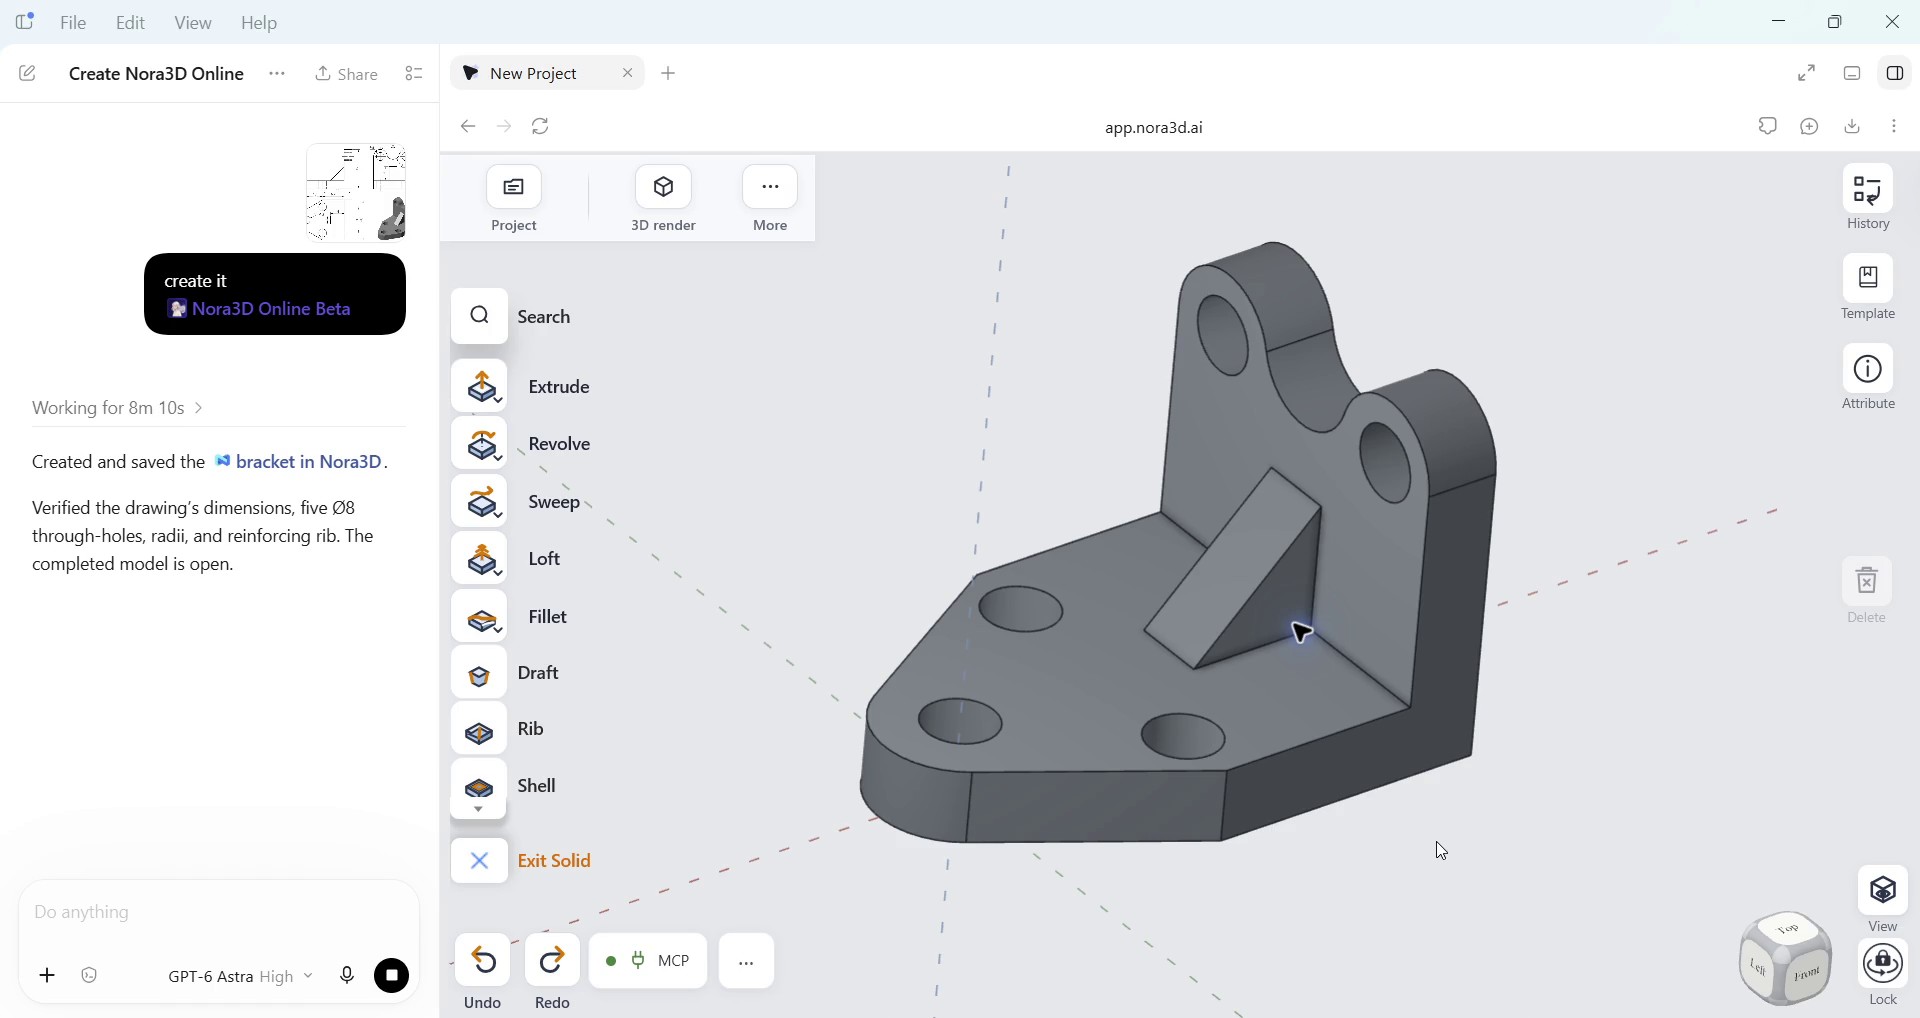Share the conversation
The width and height of the screenshot is (1920, 1018).
coord(346,75)
